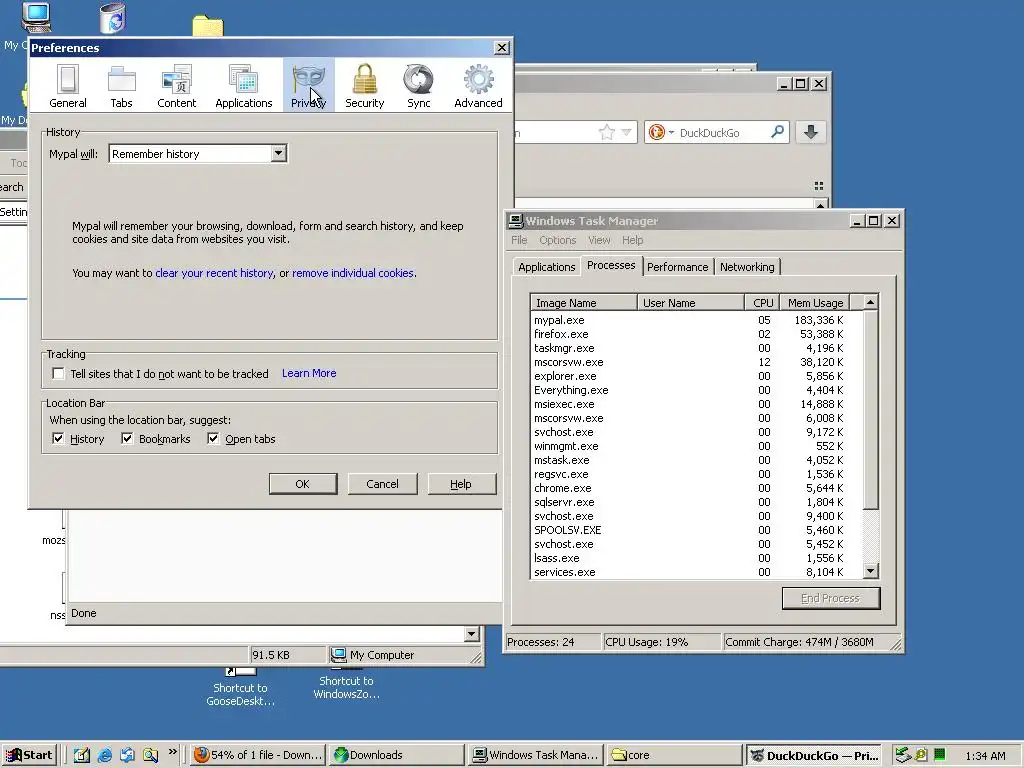Image resolution: width=1024 pixels, height=768 pixels.
Task: Expand quick launch overflow chevron
Action: tap(172, 752)
